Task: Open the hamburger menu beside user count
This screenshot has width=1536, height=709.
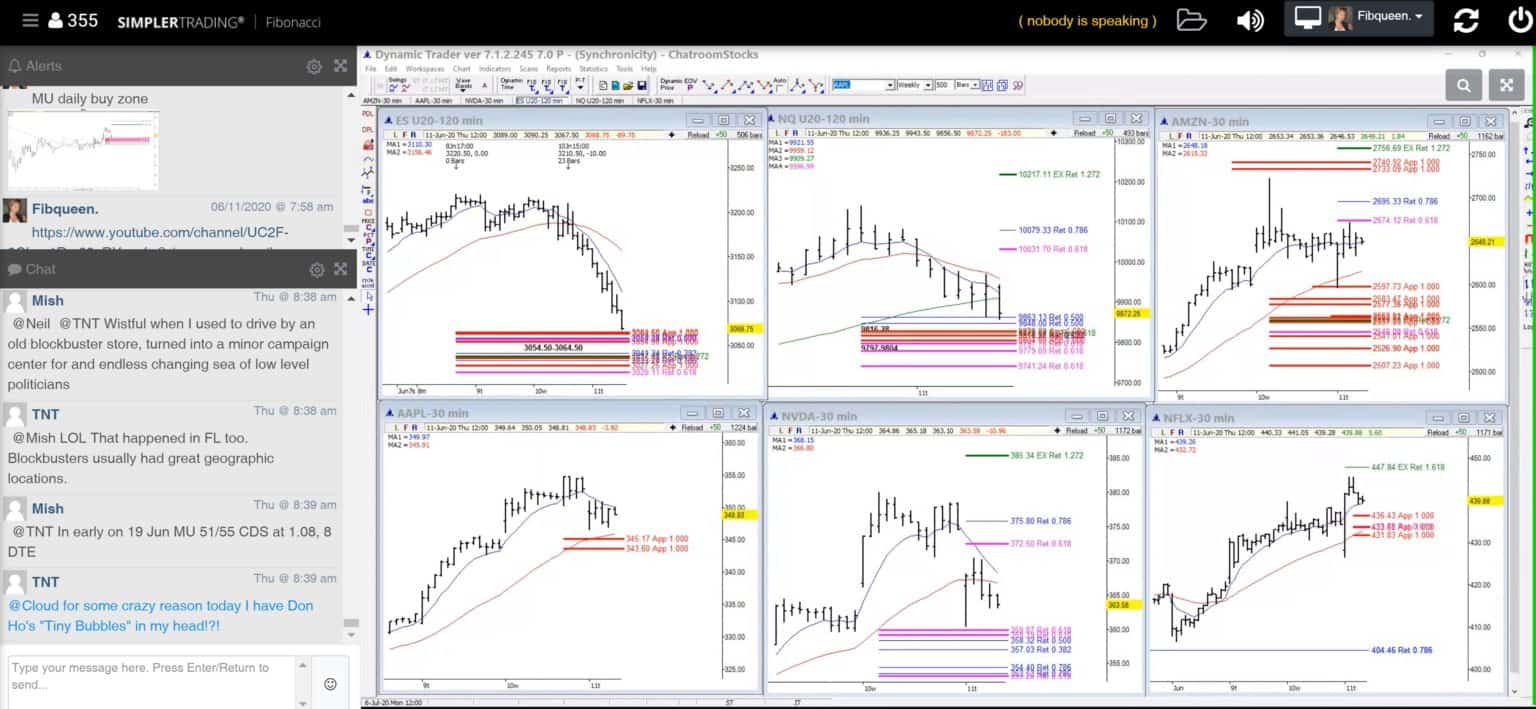Action: (30, 20)
